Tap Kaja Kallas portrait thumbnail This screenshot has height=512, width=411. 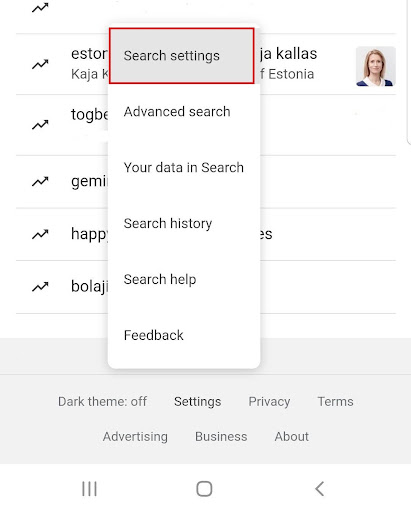376,67
